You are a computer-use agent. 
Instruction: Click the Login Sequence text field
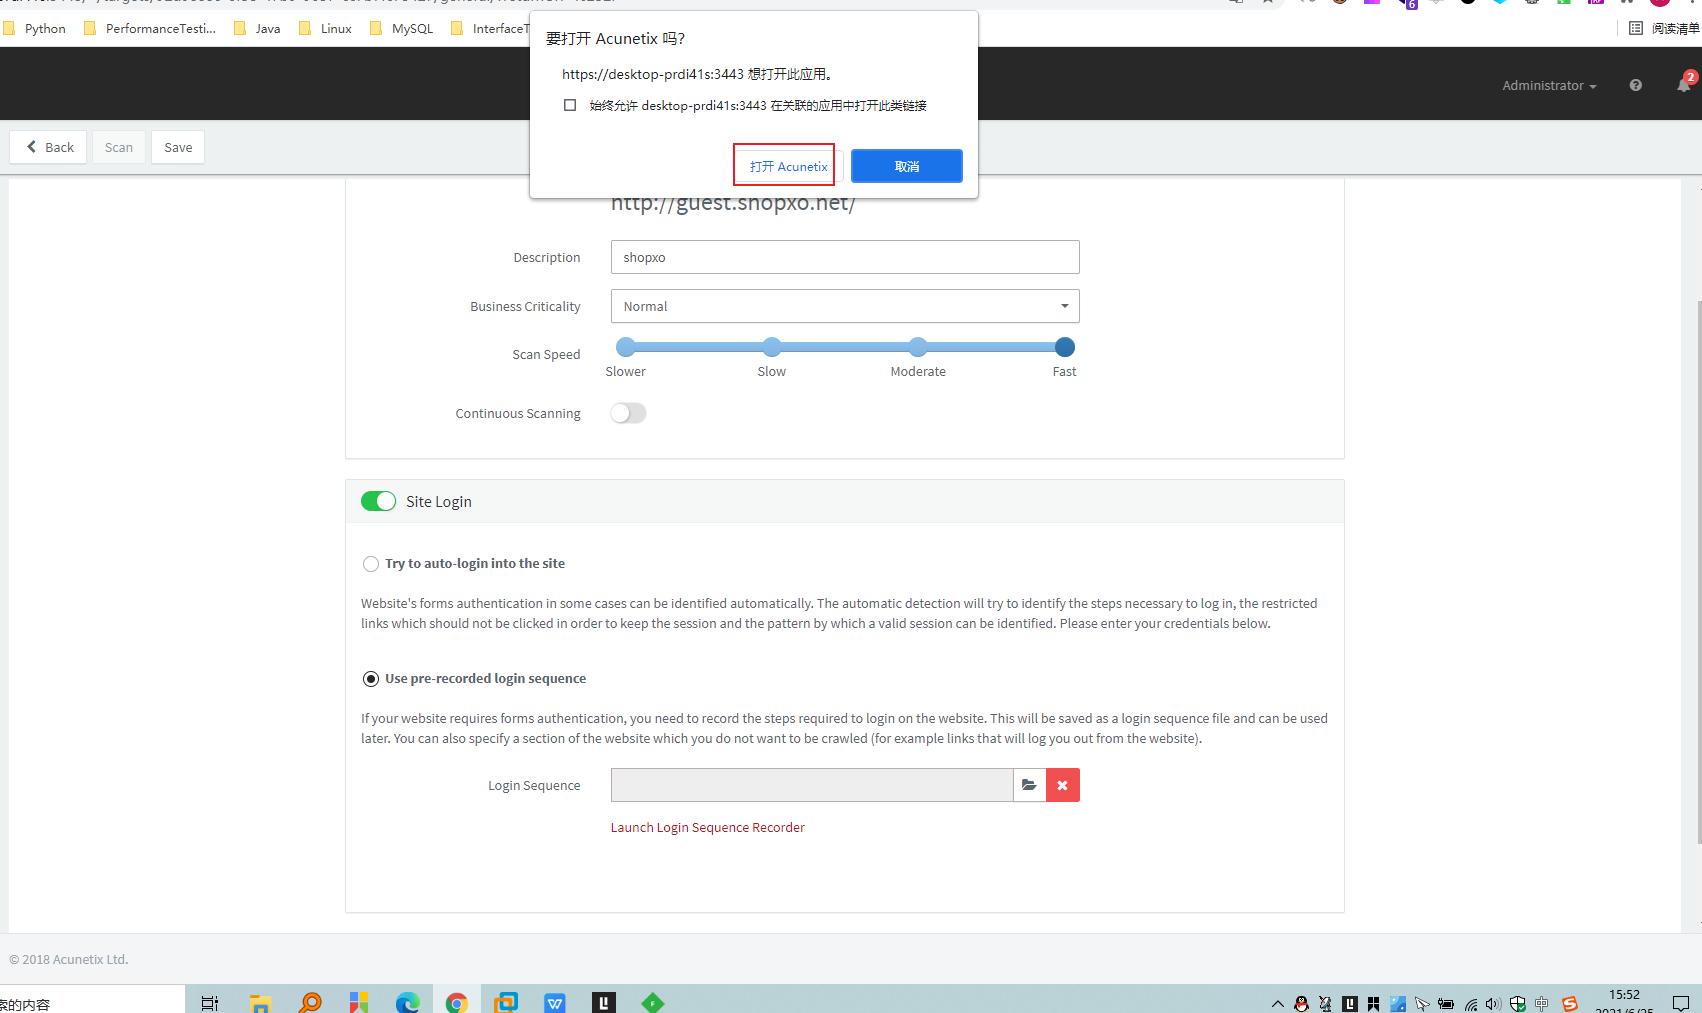tap(812, 785)
